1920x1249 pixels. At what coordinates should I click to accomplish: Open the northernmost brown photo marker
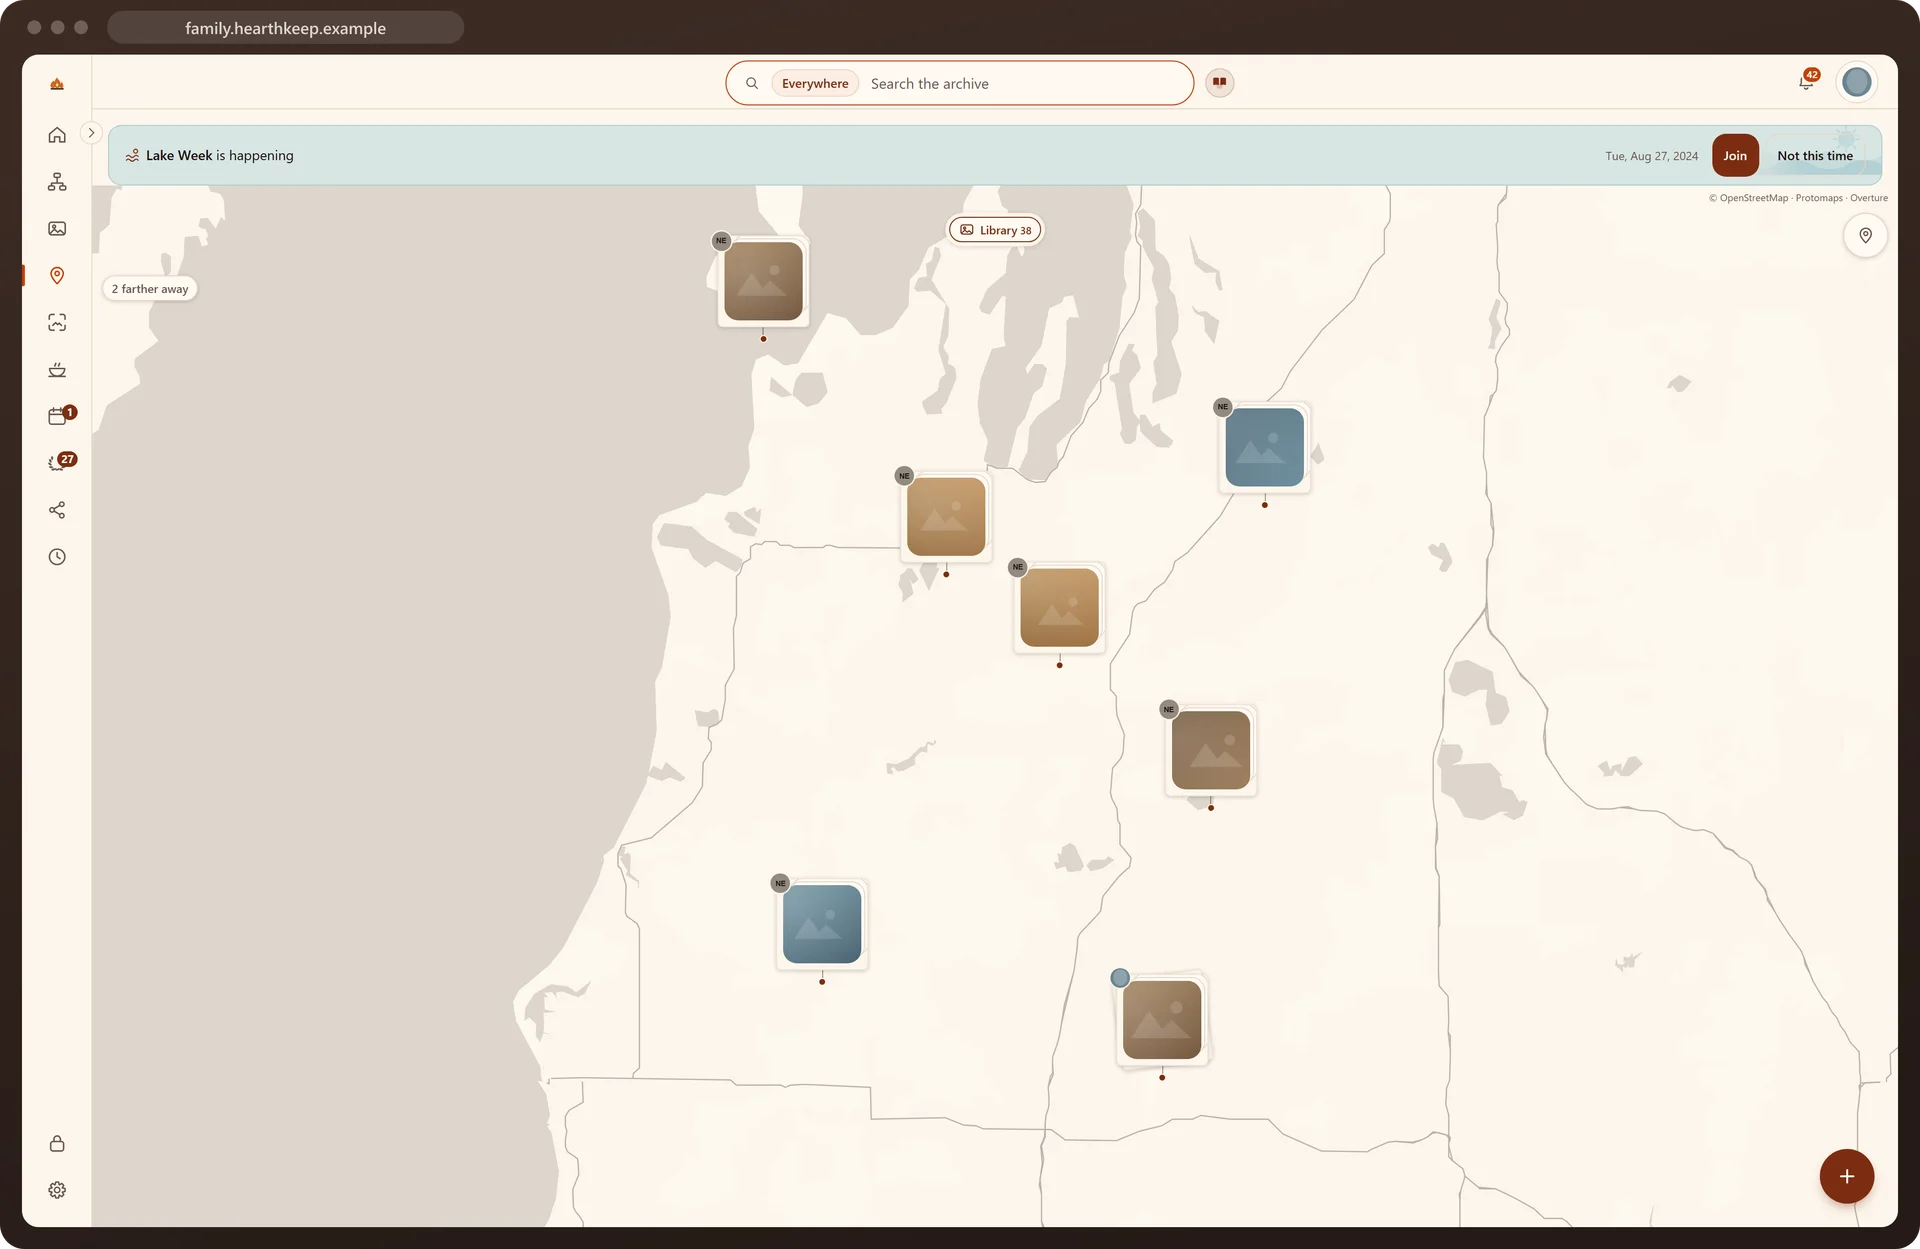click(763, 281)
